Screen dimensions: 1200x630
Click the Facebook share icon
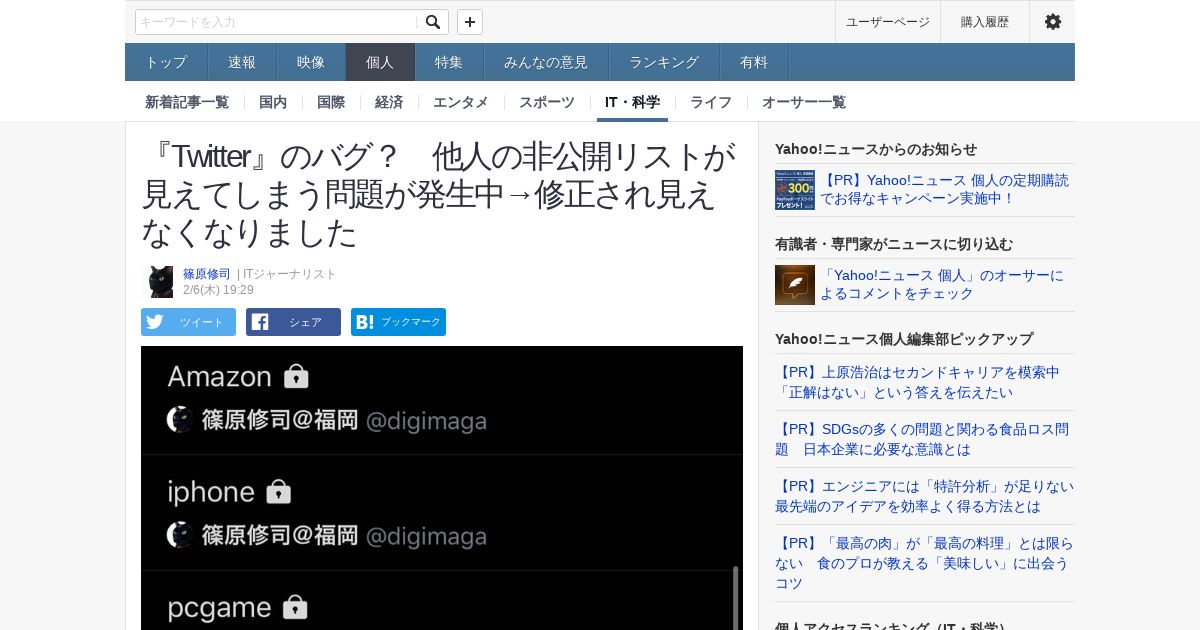pyautogui.click(x=260, y=322)
